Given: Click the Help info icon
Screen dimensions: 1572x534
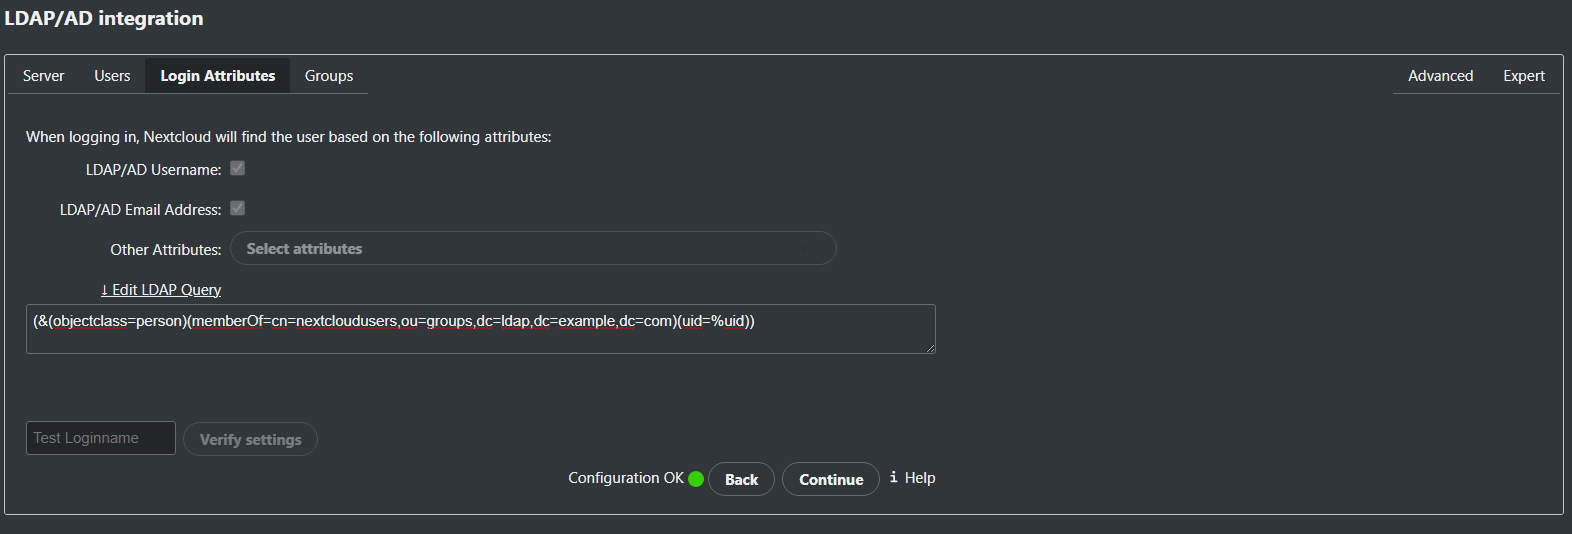Looking at the screenshot, I should click(894, 478).
